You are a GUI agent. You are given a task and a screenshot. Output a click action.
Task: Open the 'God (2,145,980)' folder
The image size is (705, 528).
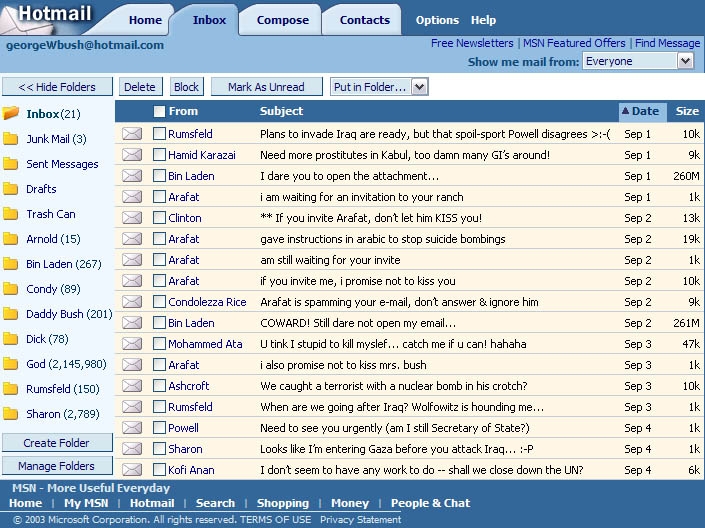(66, 364)
